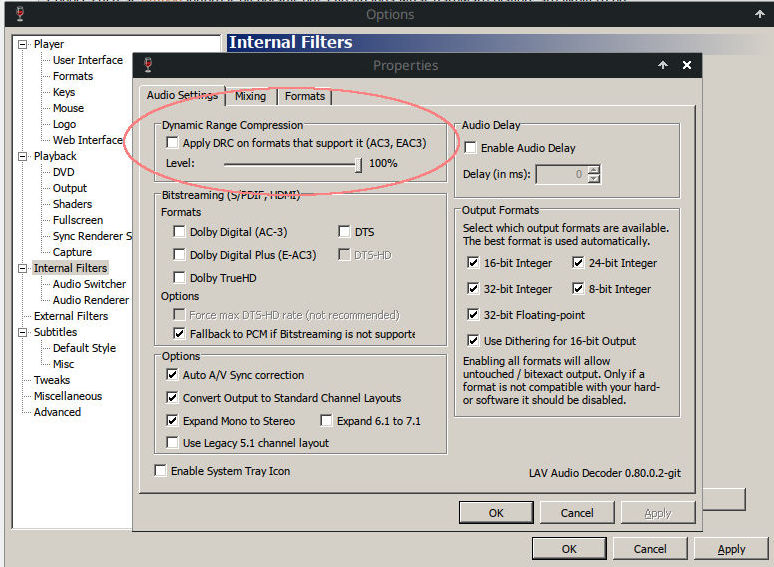Select Audio Renderer in the tree
Viewport: 774px width, 567px height.
tap(91, 300)
